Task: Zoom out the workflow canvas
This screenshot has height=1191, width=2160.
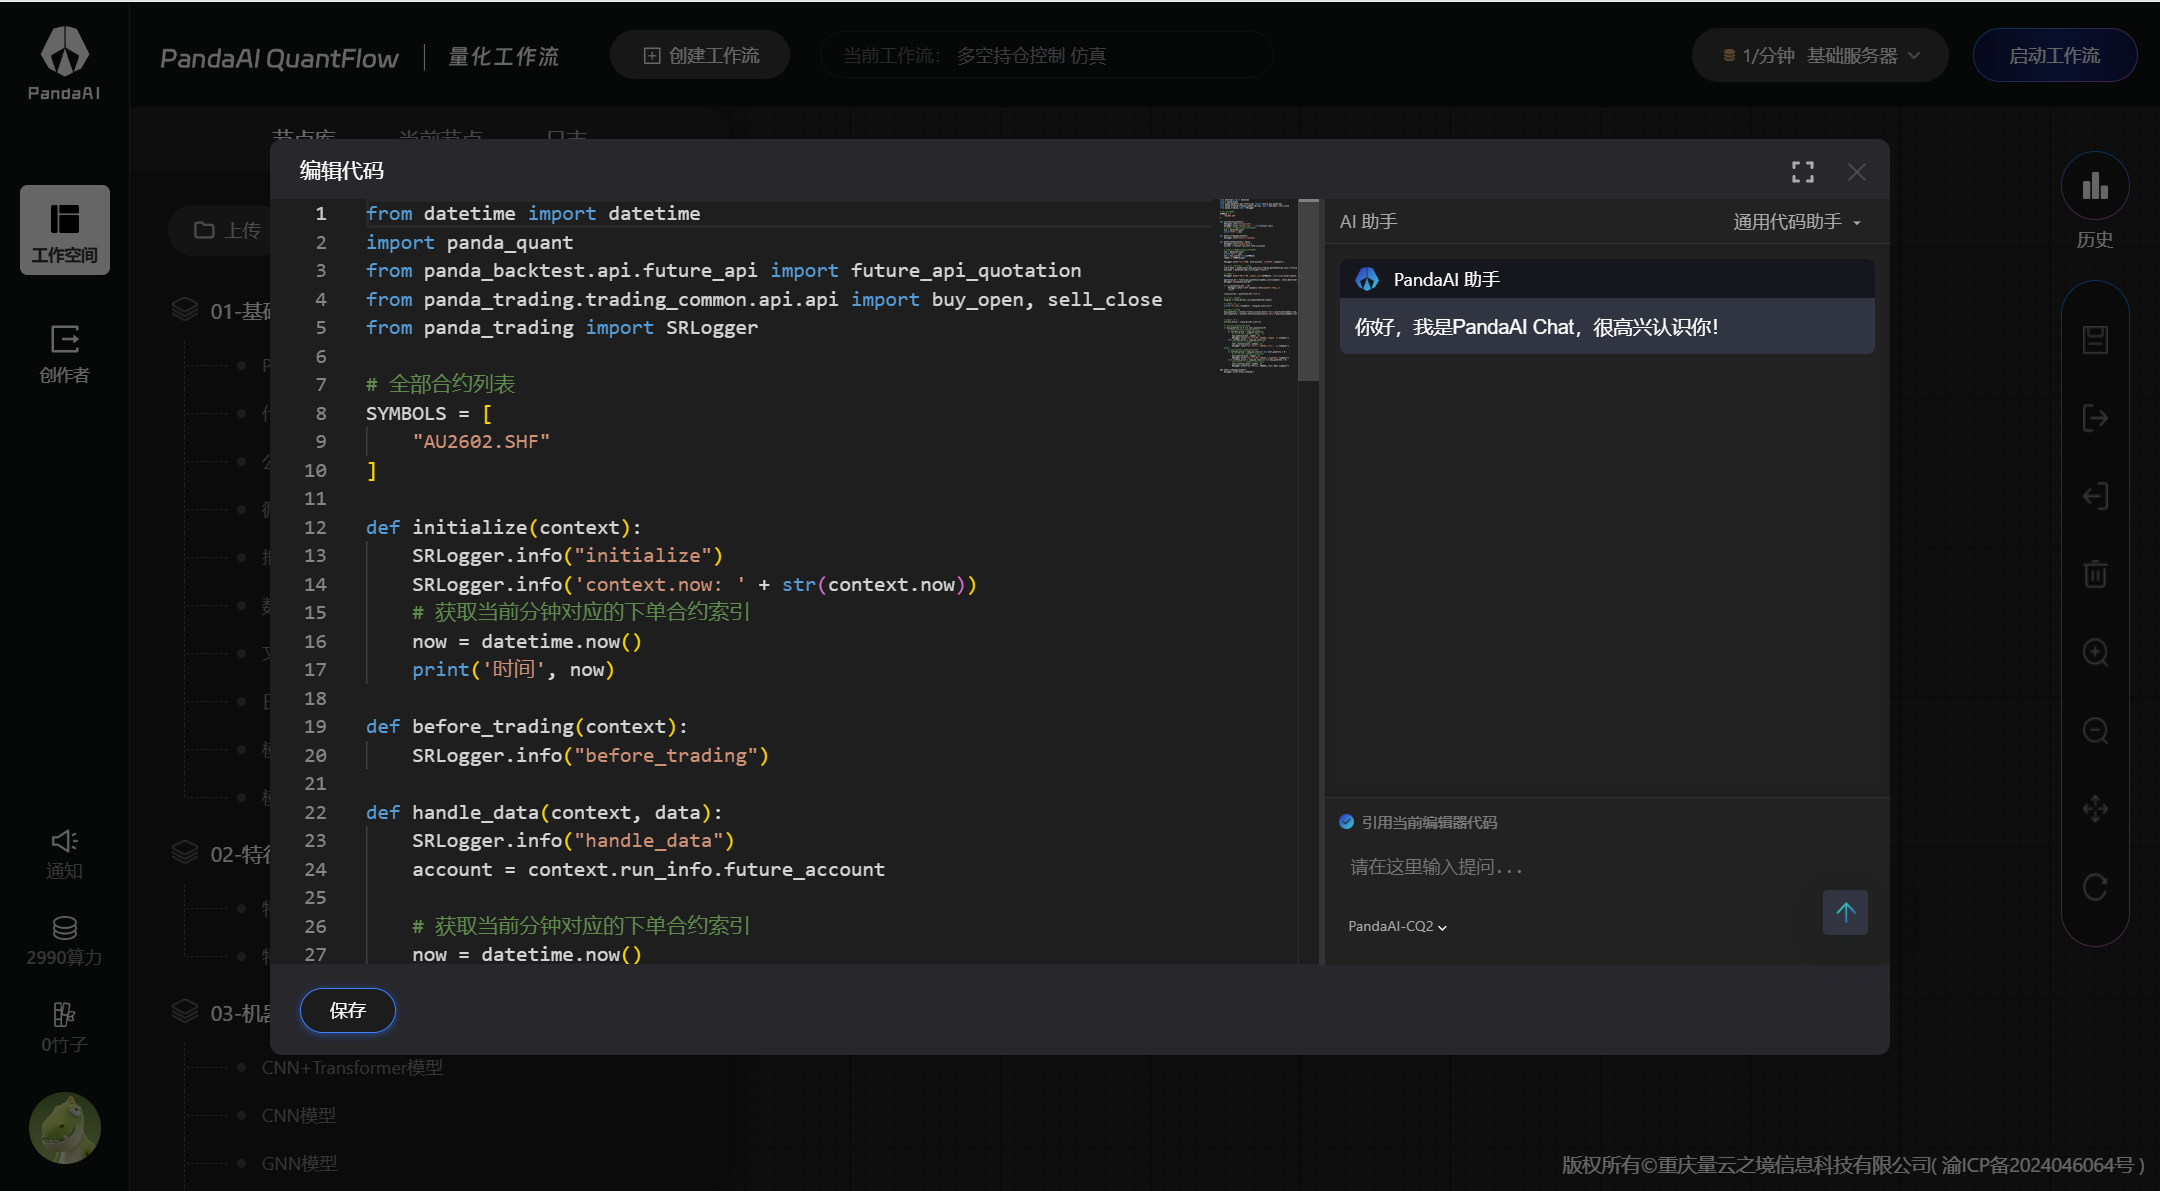Action: pyautogui.click(x=2095, y=730)
